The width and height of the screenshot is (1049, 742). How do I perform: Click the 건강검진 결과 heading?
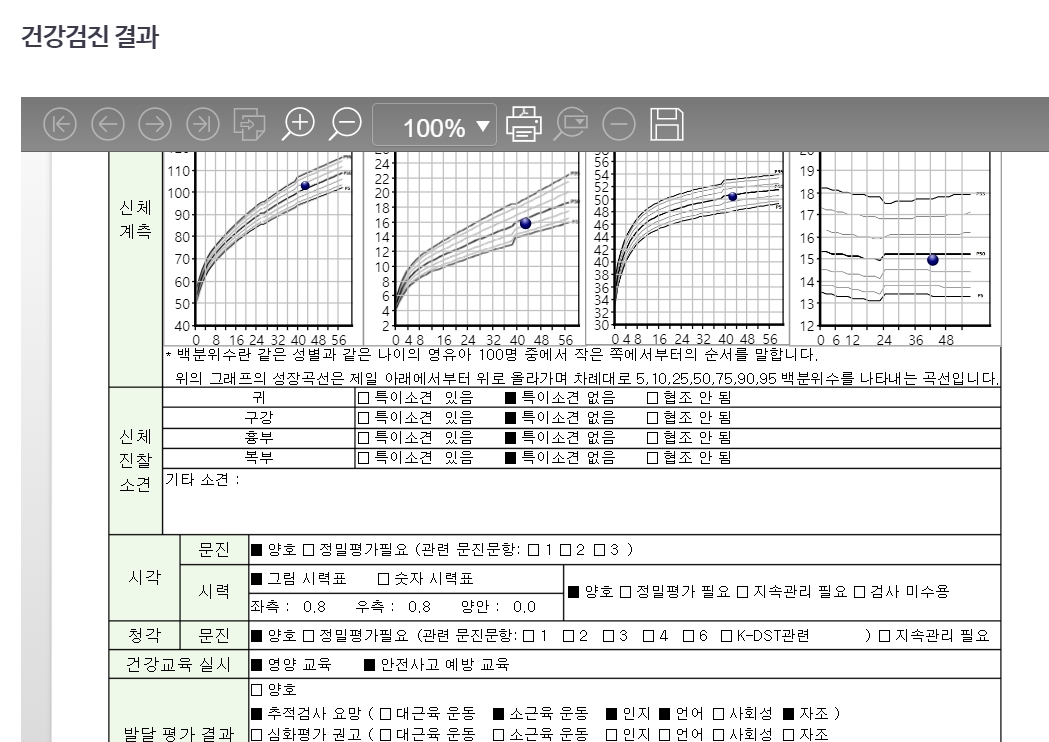point(90,36)
